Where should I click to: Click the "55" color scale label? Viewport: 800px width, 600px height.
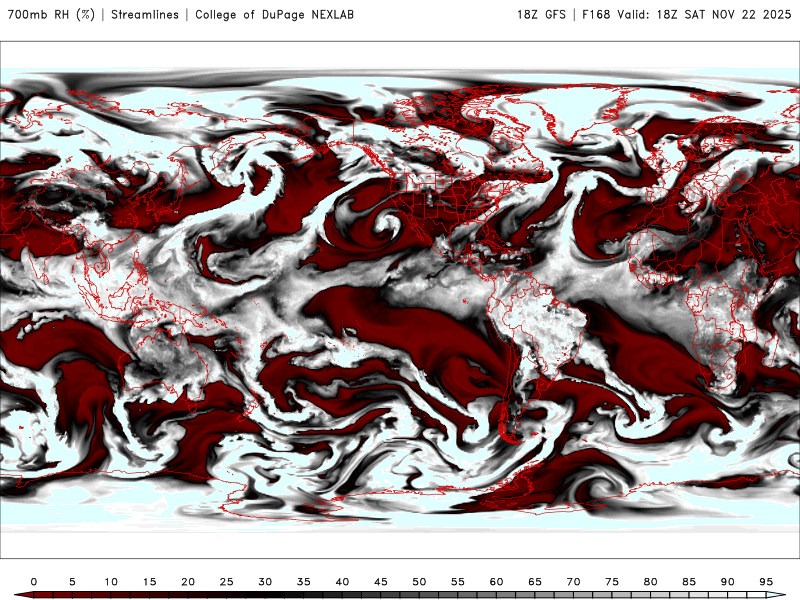458,582
